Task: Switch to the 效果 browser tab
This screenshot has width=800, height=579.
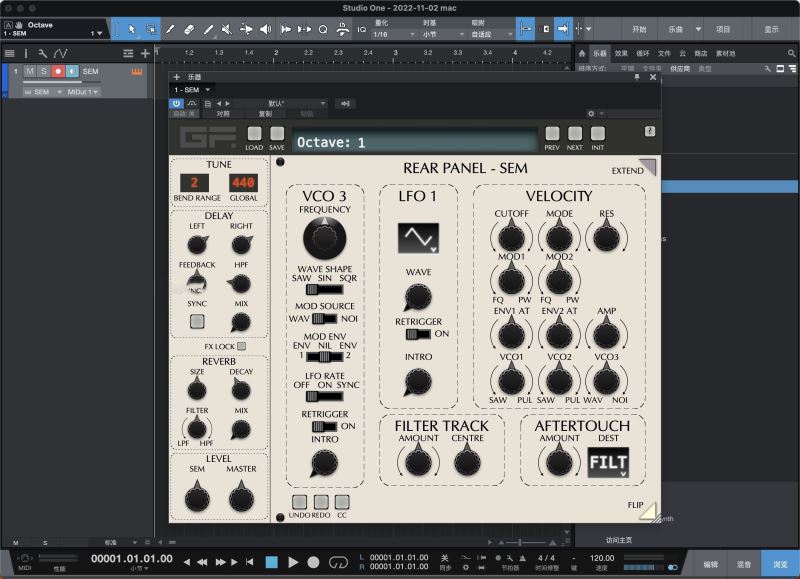Action: tap(621, 53)
